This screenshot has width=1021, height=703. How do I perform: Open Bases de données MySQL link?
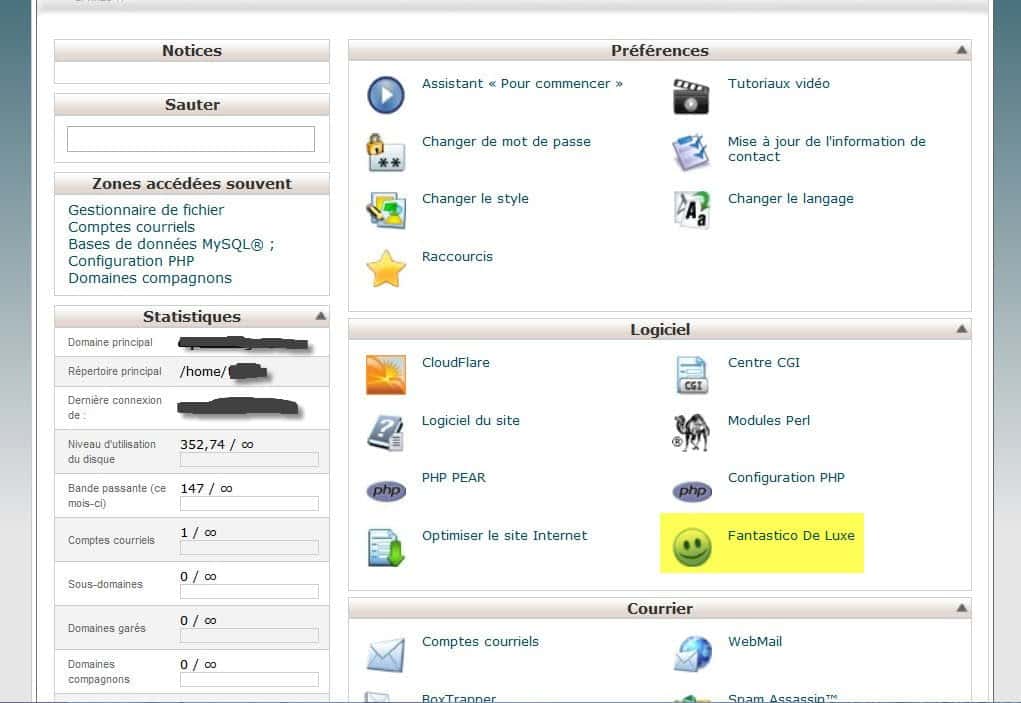(x=171, y=243)
